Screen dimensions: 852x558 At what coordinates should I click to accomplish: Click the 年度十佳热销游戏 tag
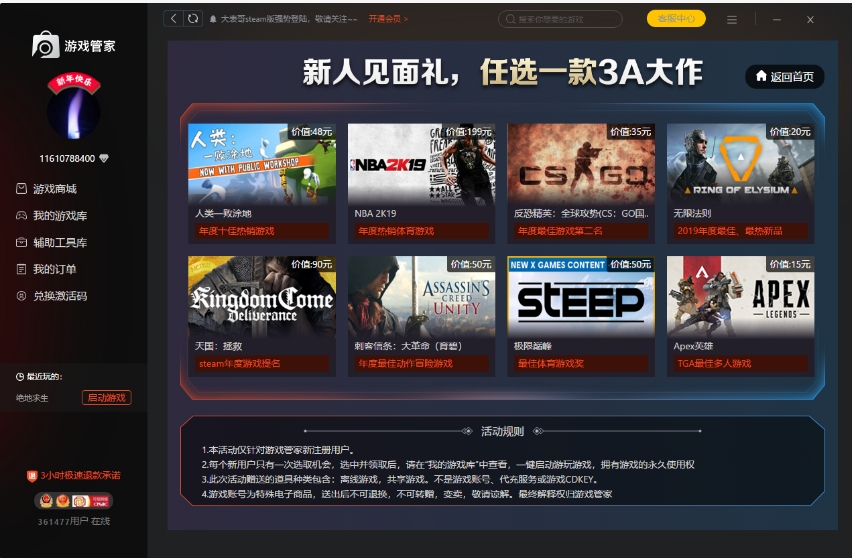(x=261, y=231)
